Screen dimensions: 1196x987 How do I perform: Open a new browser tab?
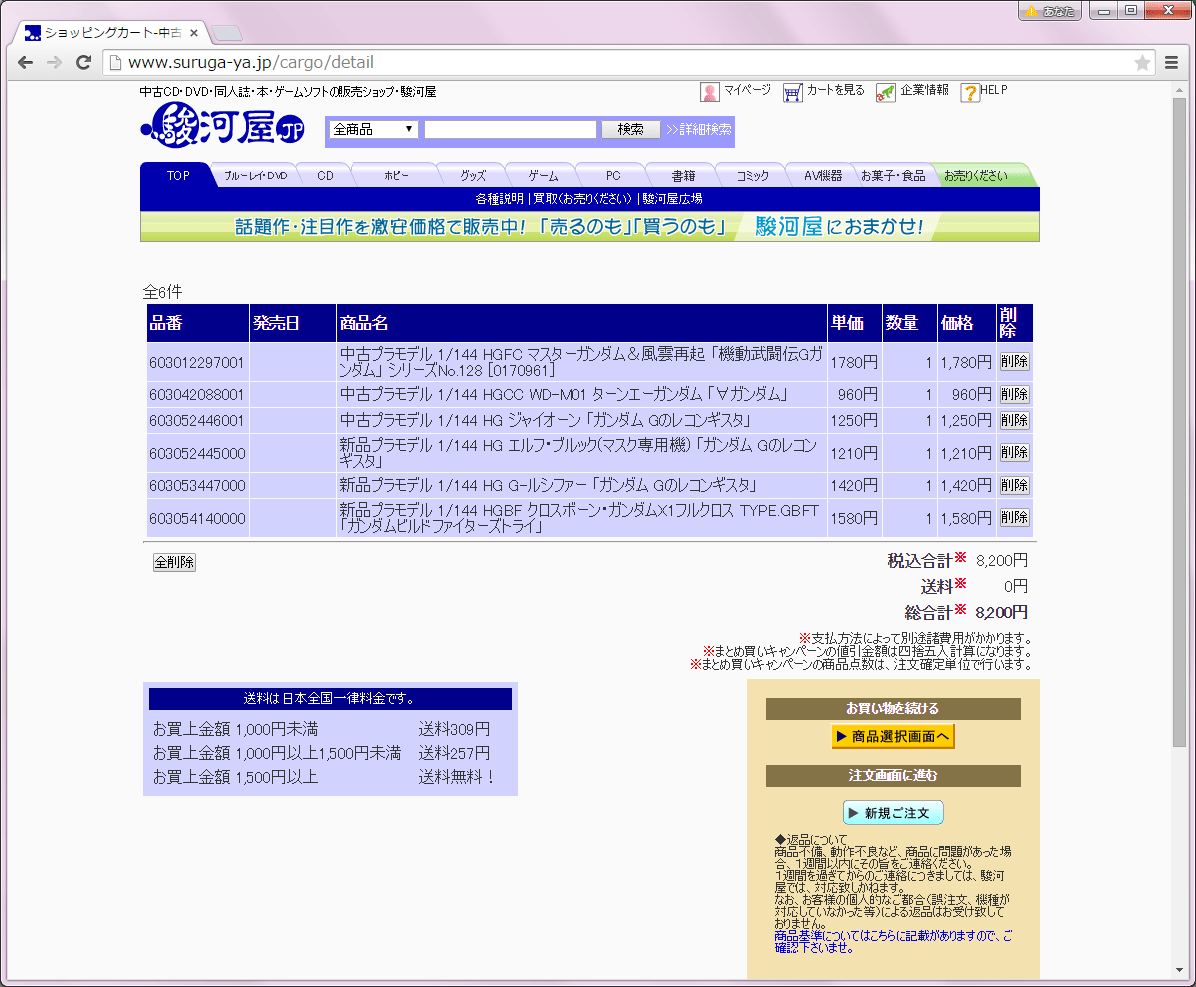point(226,33)
